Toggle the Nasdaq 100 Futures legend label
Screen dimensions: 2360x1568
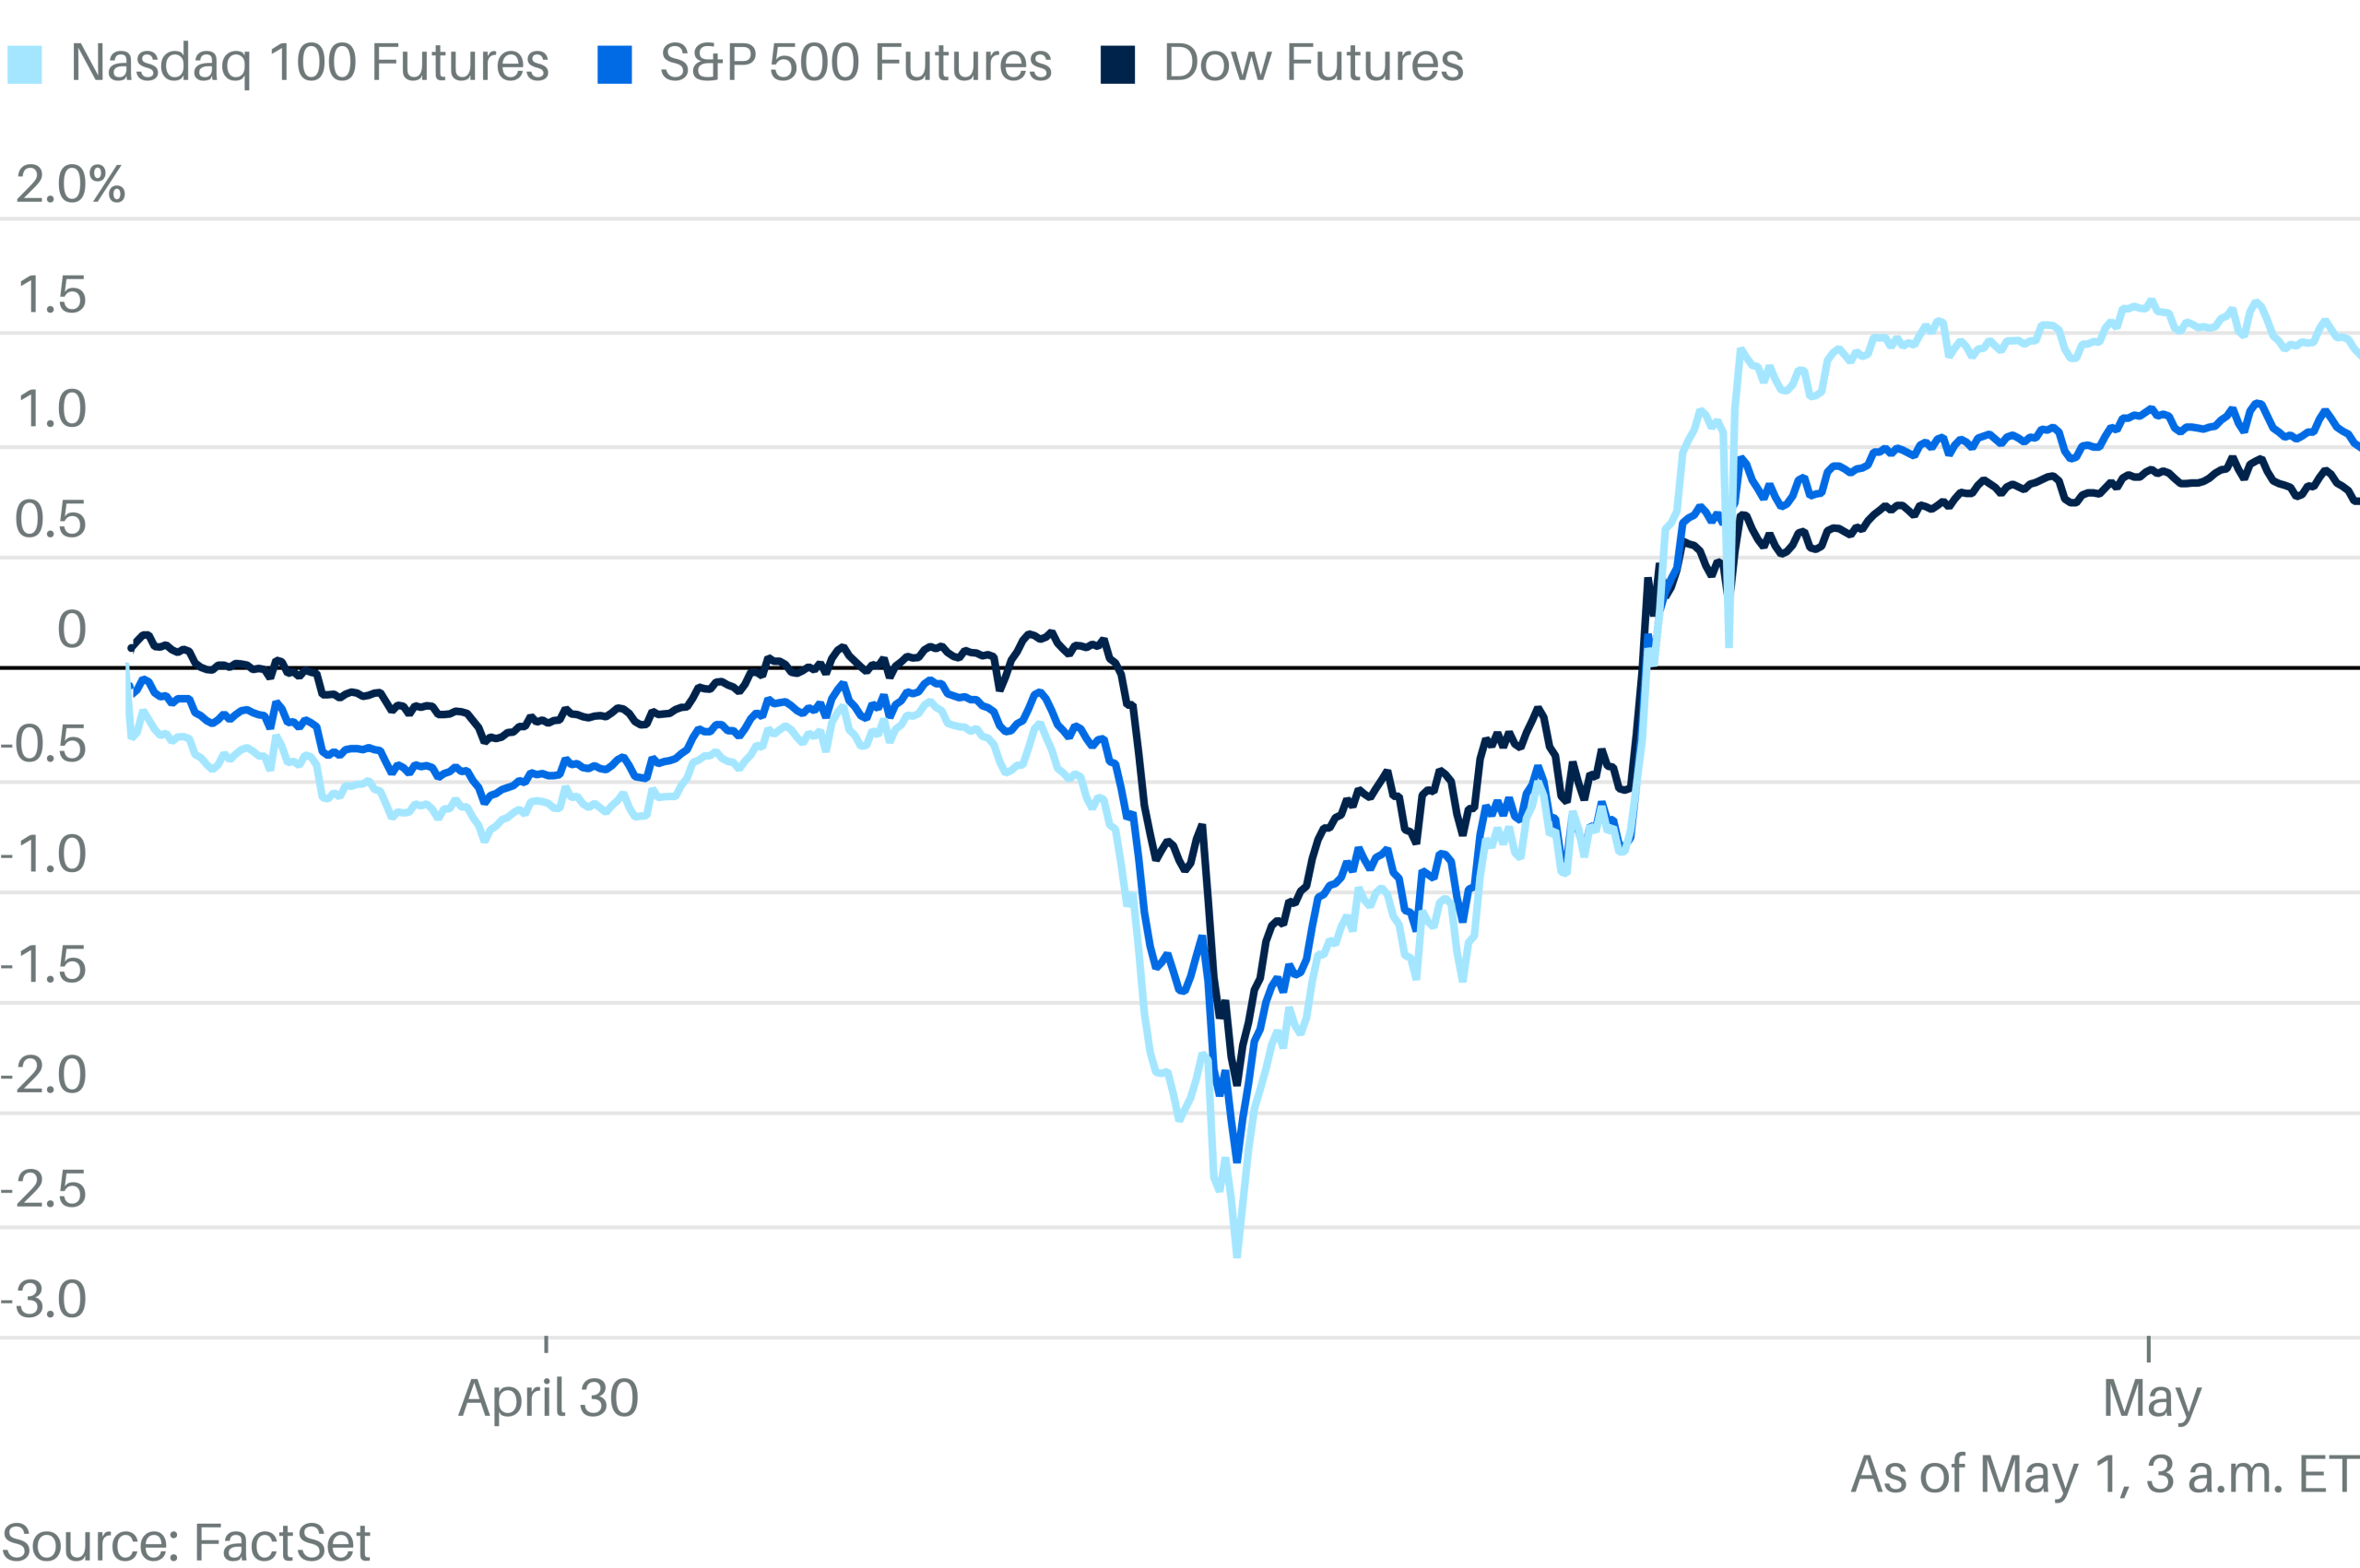tap(309, 63)
